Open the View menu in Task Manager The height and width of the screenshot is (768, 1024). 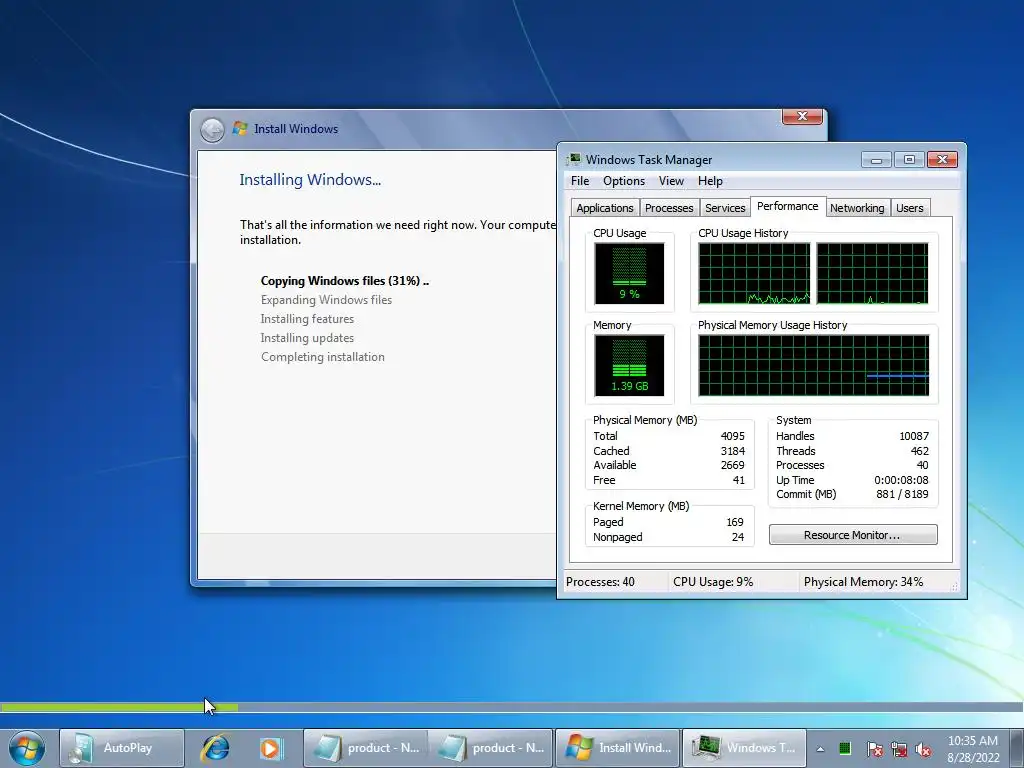(671, 181)
